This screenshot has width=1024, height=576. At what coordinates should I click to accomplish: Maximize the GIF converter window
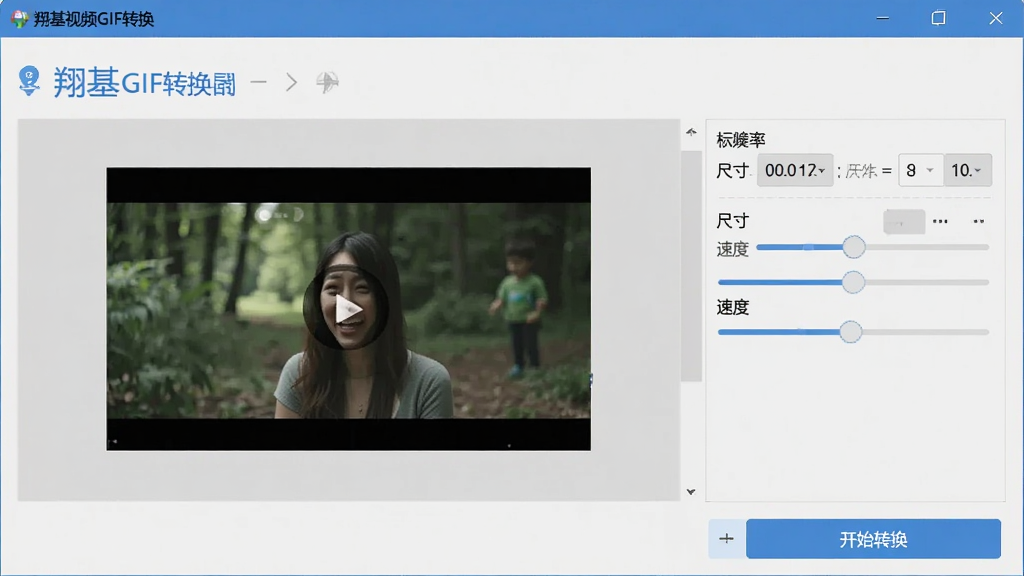(x=938, y=18)
